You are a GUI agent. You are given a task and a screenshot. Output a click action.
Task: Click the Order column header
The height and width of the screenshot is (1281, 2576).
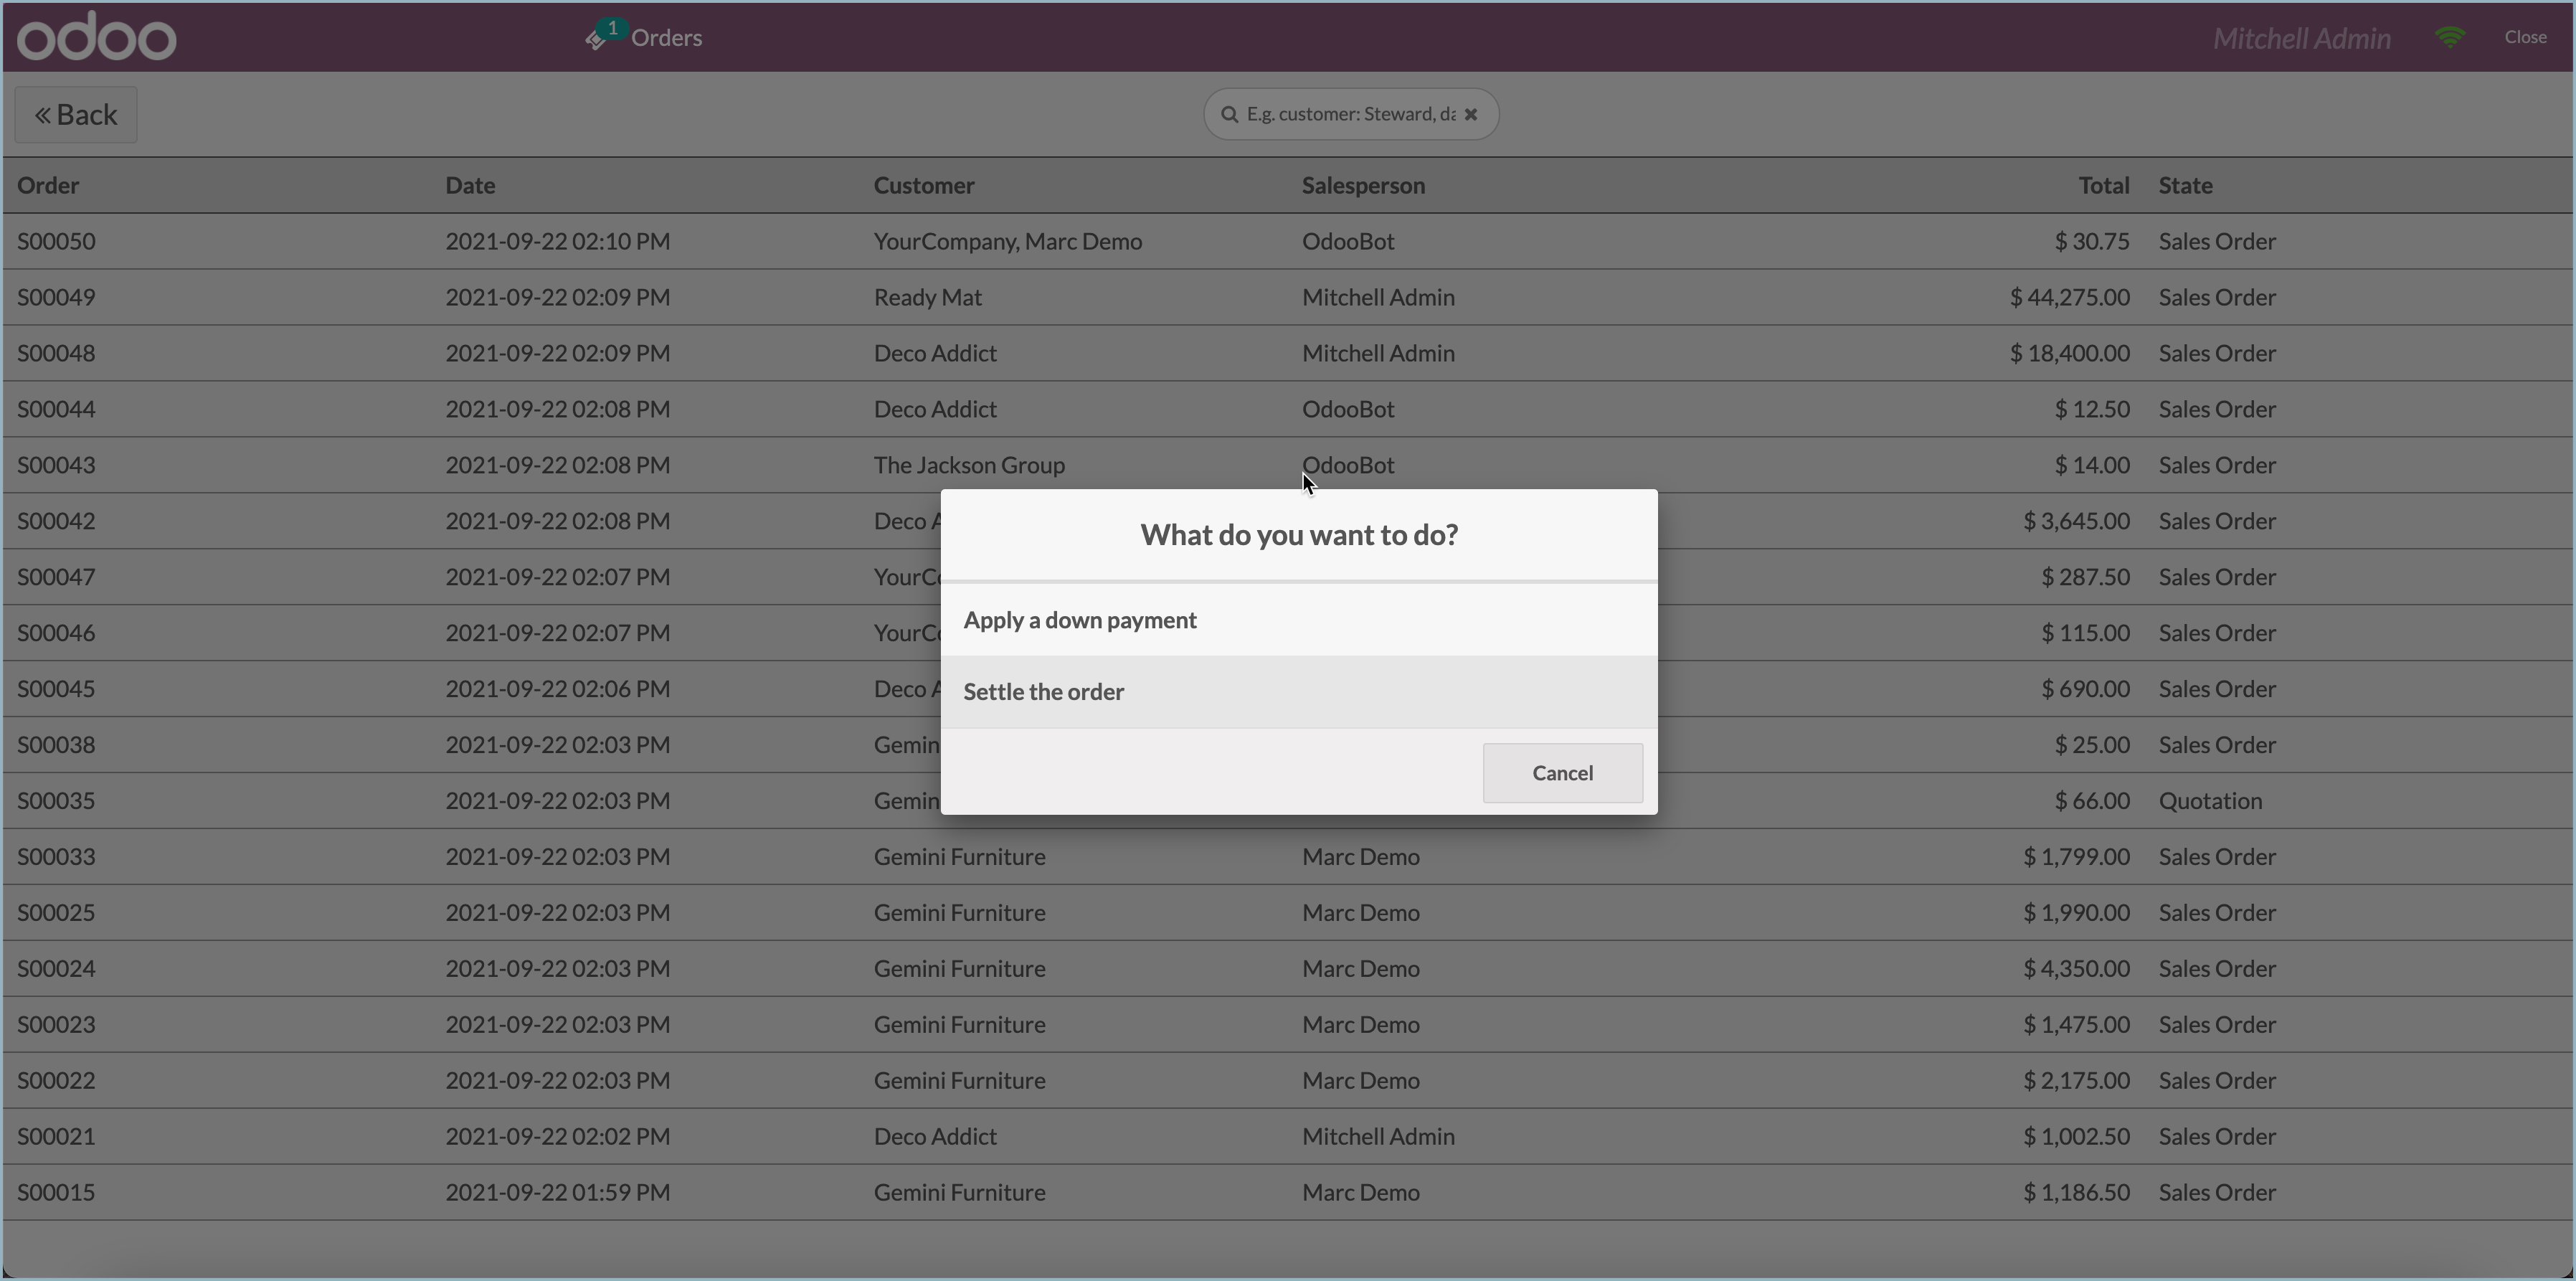click(48, 185)
